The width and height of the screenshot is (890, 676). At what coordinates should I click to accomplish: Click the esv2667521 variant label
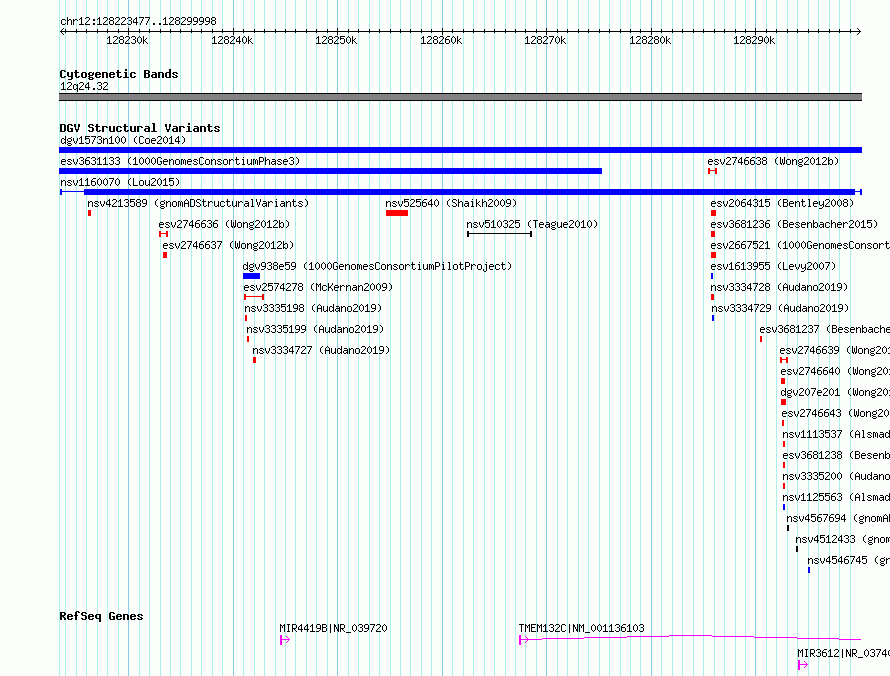click(x=800, y=245)
